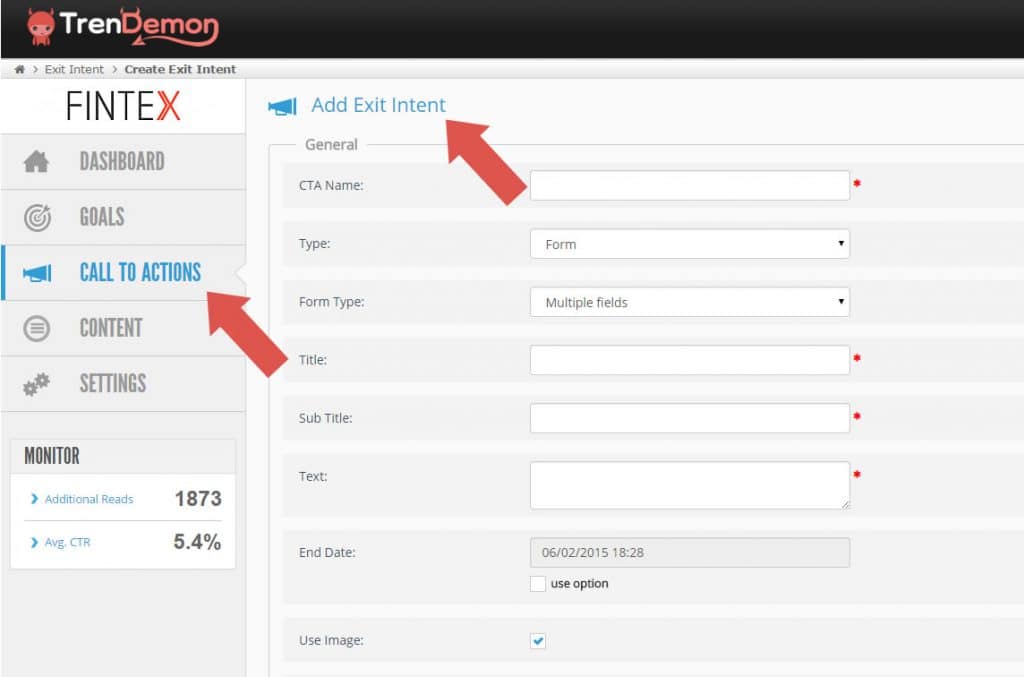Click the use option label text
1024x677 pixels.
click(579, 584)
